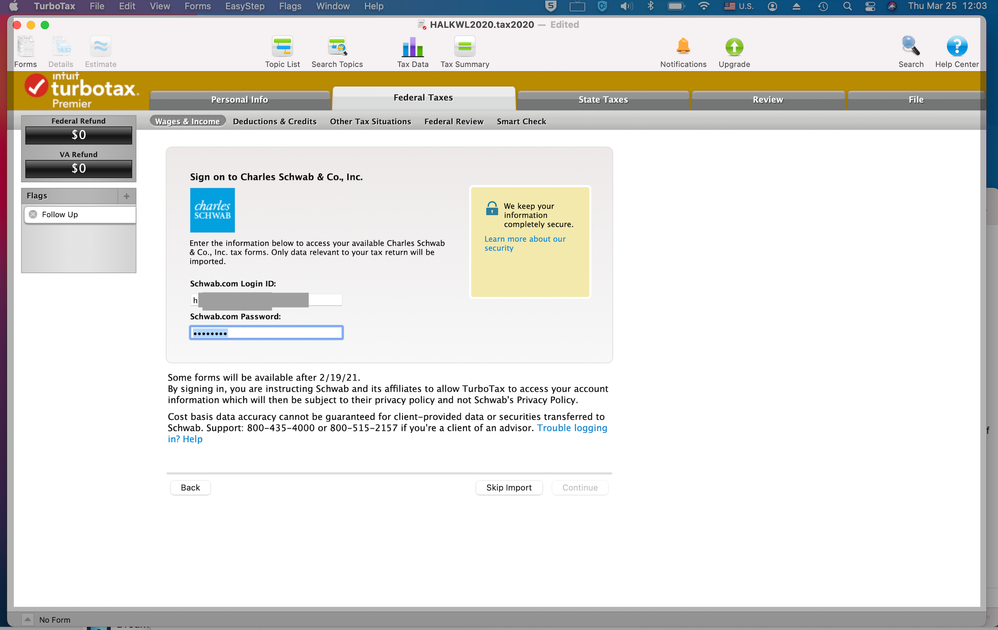Open Search with the magnifier toolbar icon
998x630 pixels.
tap(911, 46)
